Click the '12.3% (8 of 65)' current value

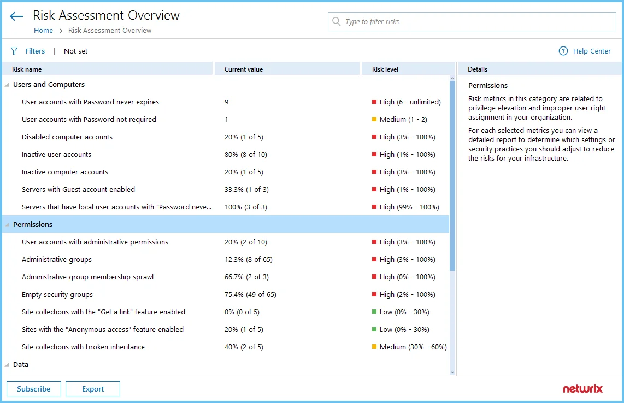(248, 259)
